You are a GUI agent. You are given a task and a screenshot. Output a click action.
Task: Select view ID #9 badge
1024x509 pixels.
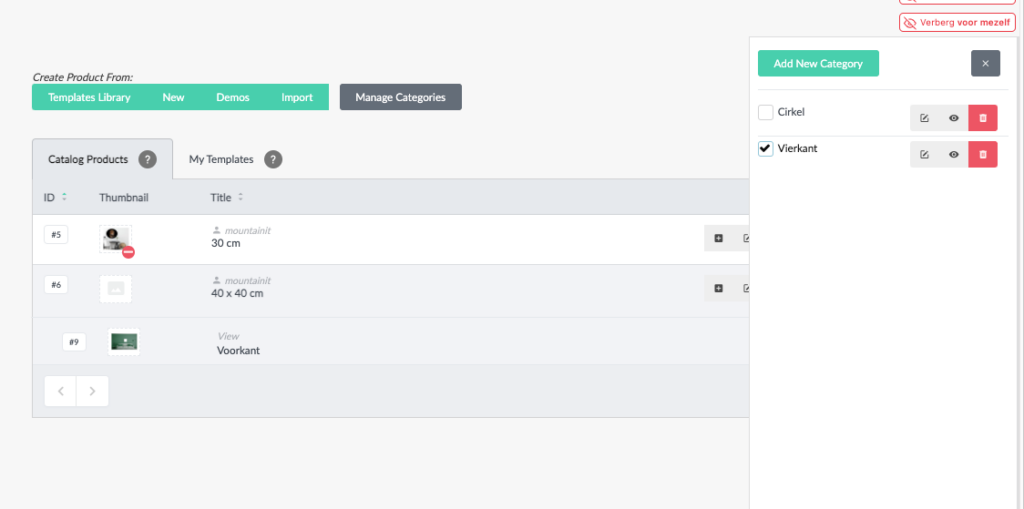pyautogui.click(x=74, y=342)
